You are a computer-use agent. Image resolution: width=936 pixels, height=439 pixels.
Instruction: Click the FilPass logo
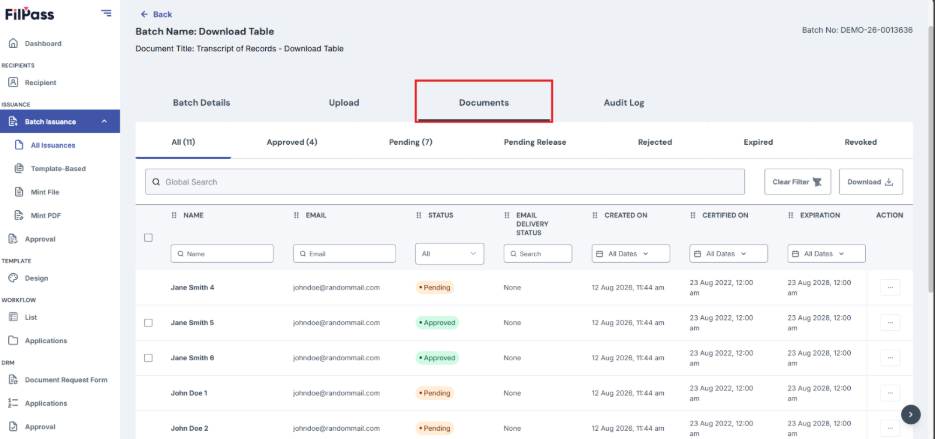point(30,14)
